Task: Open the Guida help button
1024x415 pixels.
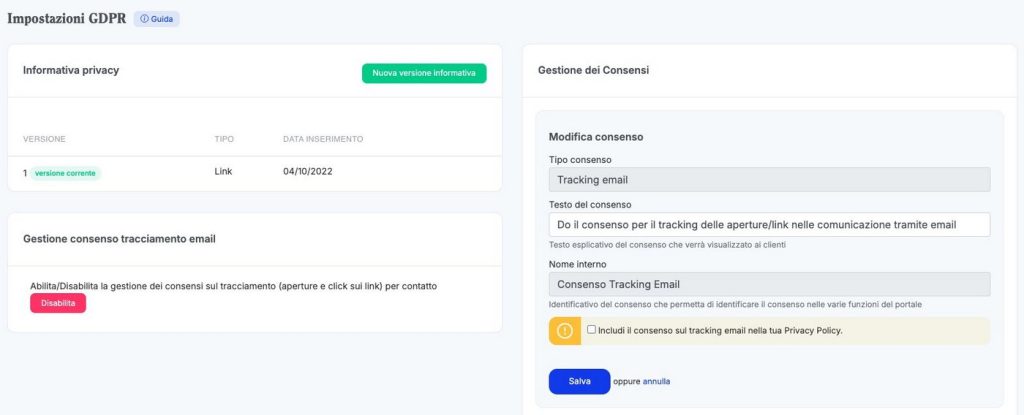Action: pyautogui.click(x=157, y=19)
